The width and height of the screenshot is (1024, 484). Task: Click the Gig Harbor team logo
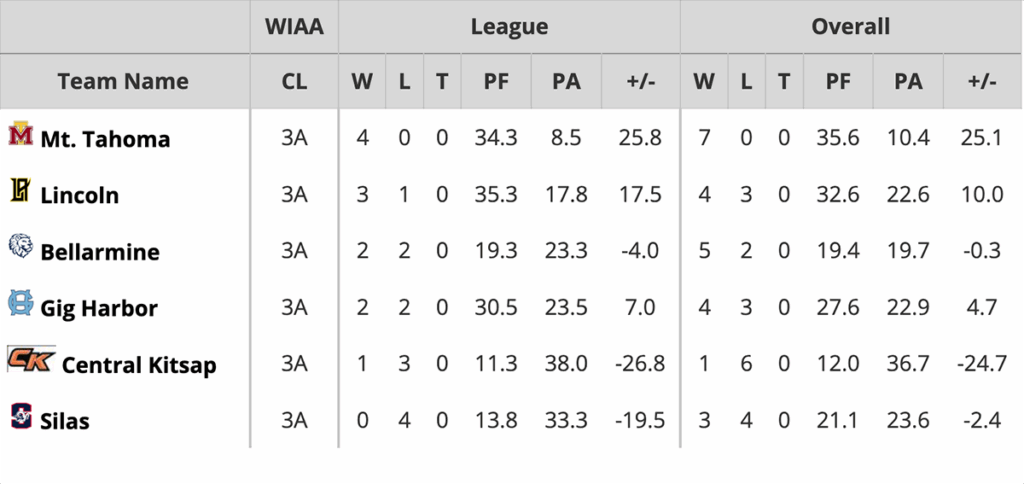[20, 304]
